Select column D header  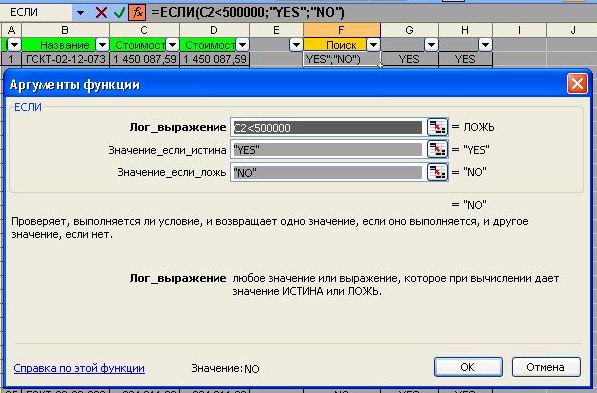pos(214,30)
